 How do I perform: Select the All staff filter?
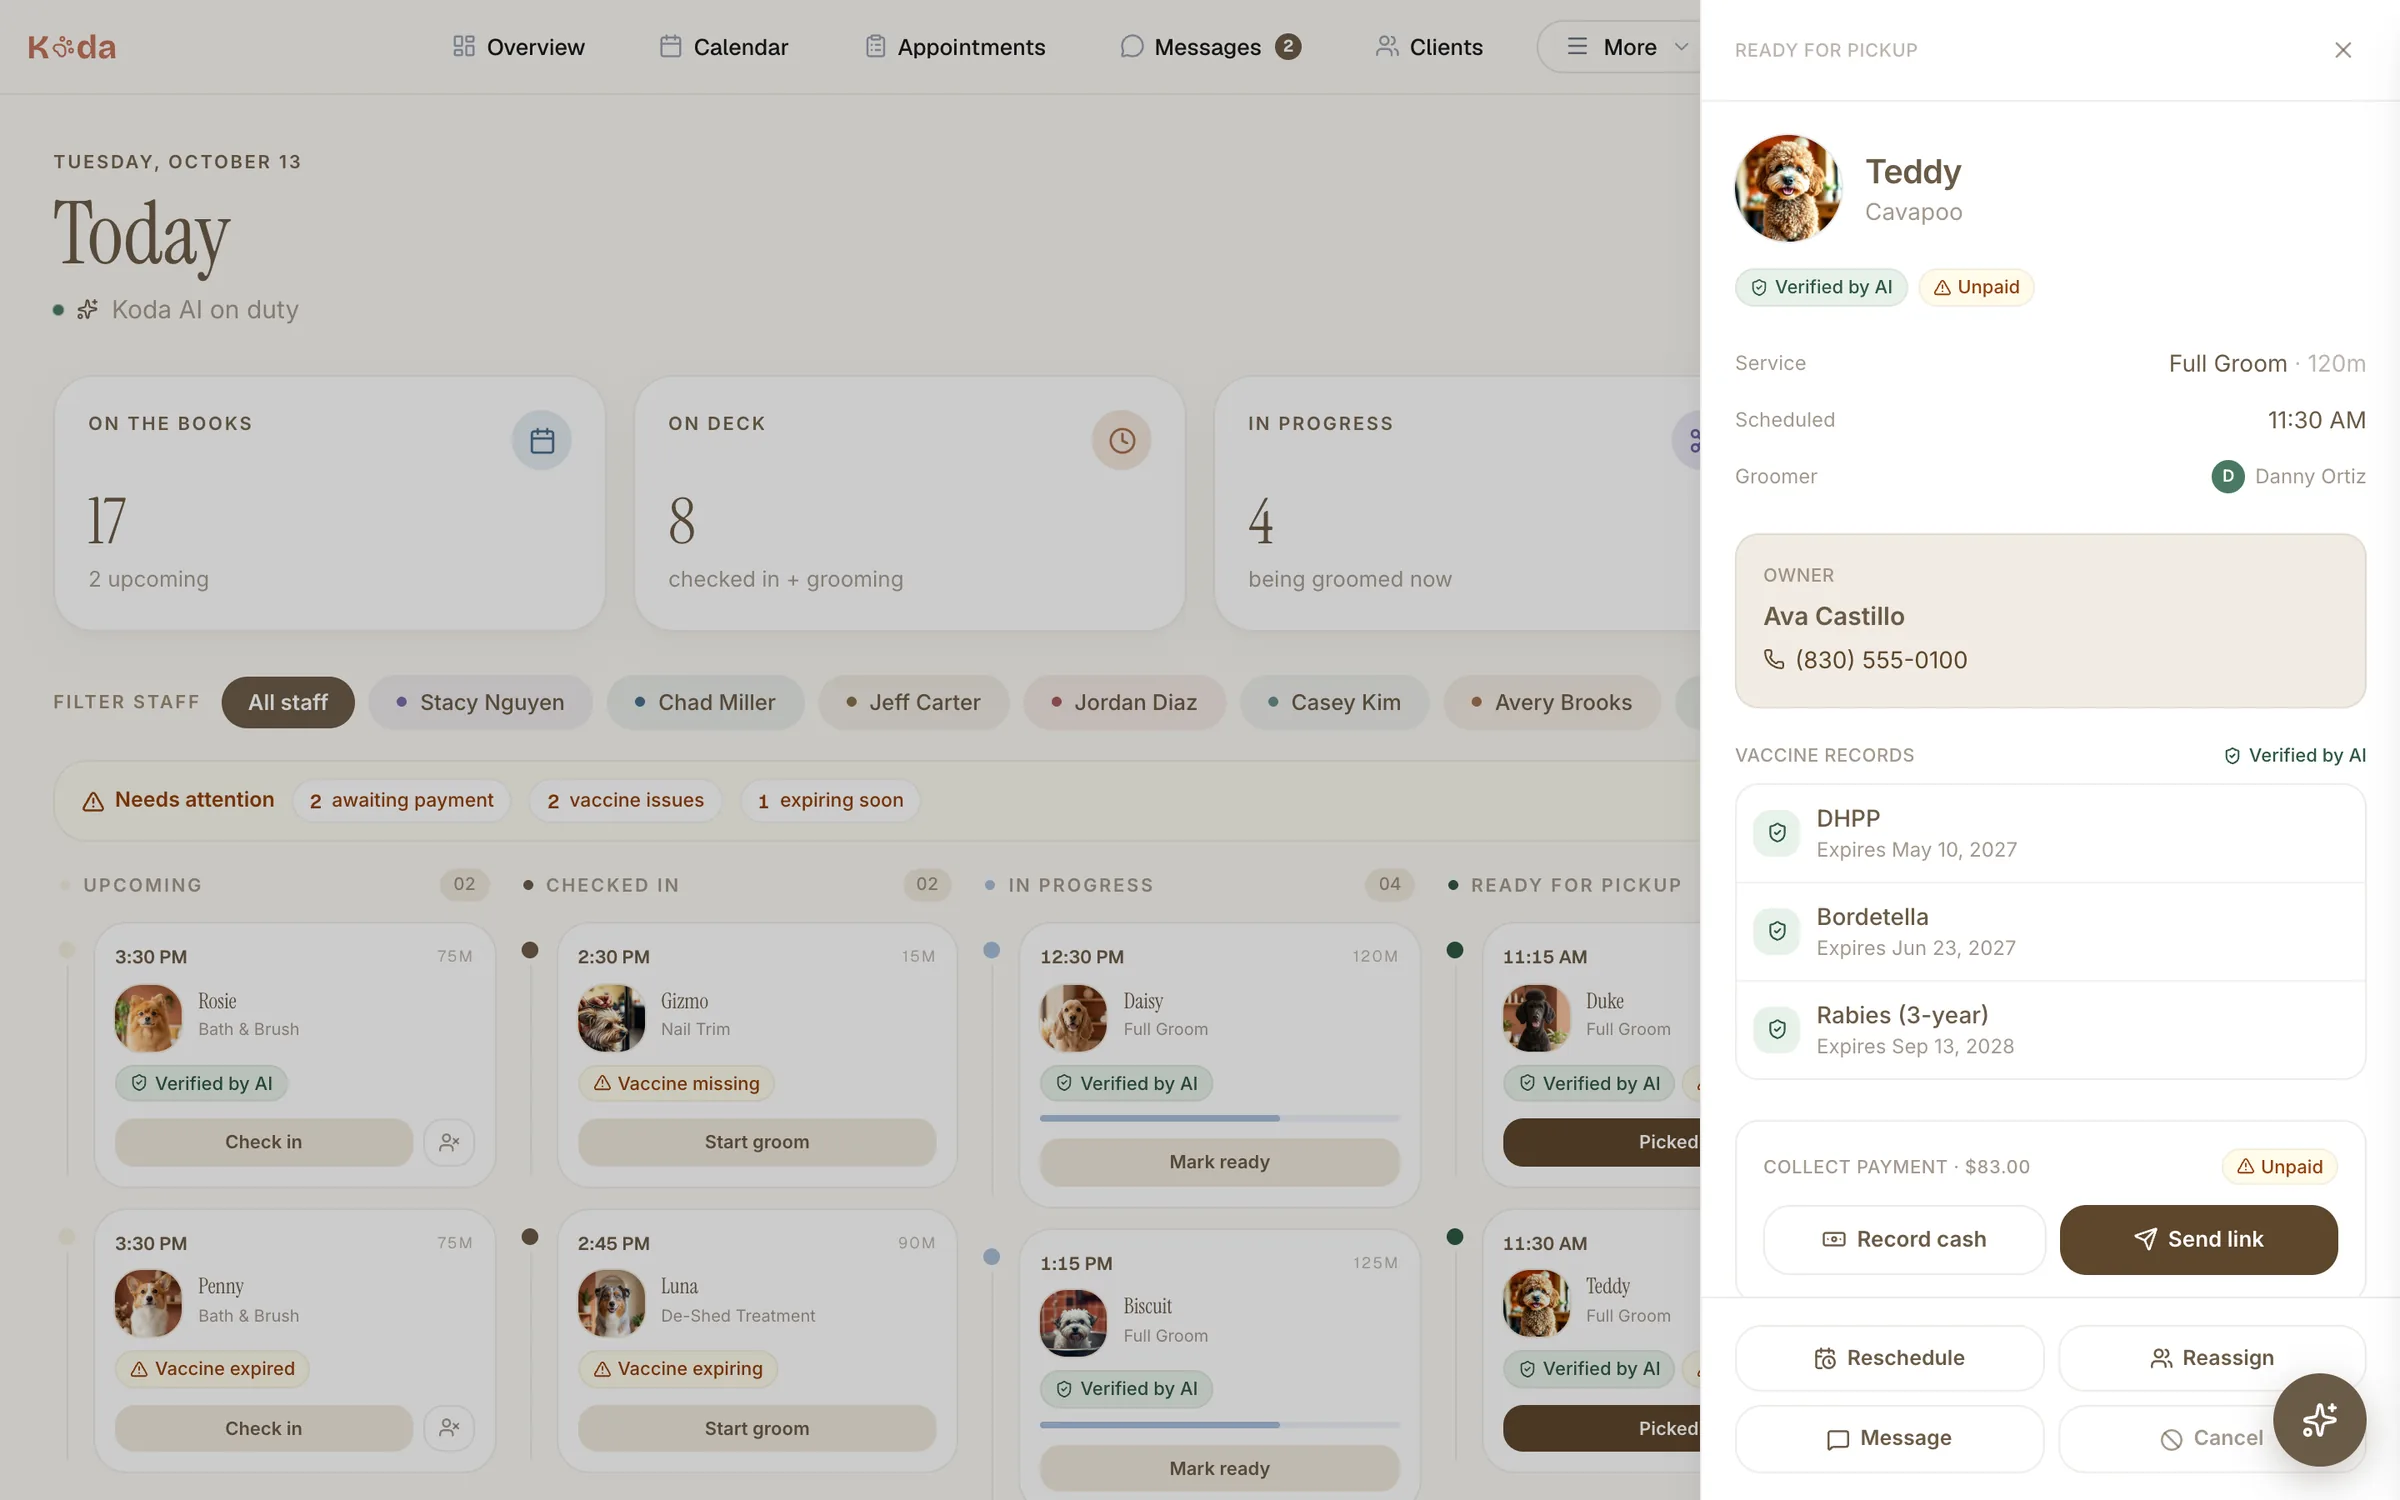click(x=288, y=702)
